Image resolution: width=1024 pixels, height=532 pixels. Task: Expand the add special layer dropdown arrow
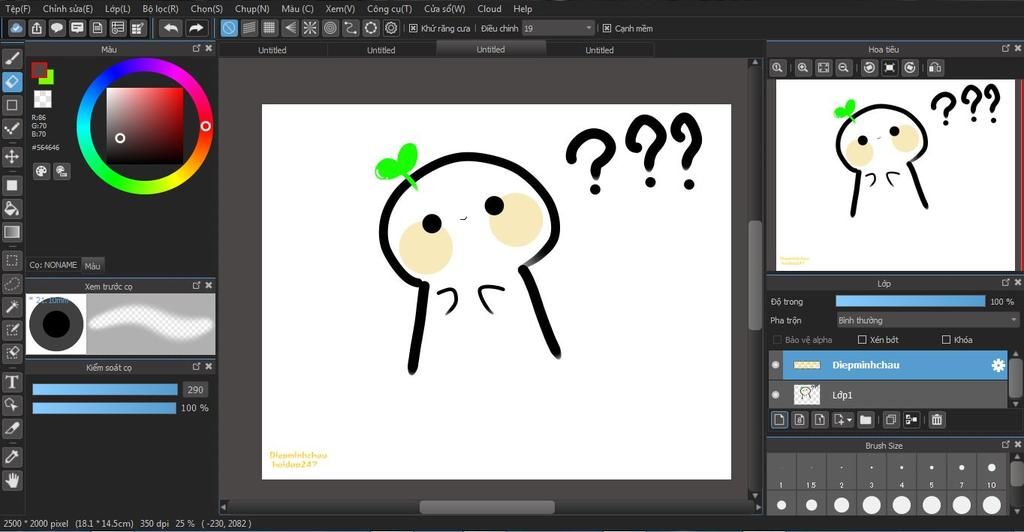pyautogui.click(x=849, y=420)
